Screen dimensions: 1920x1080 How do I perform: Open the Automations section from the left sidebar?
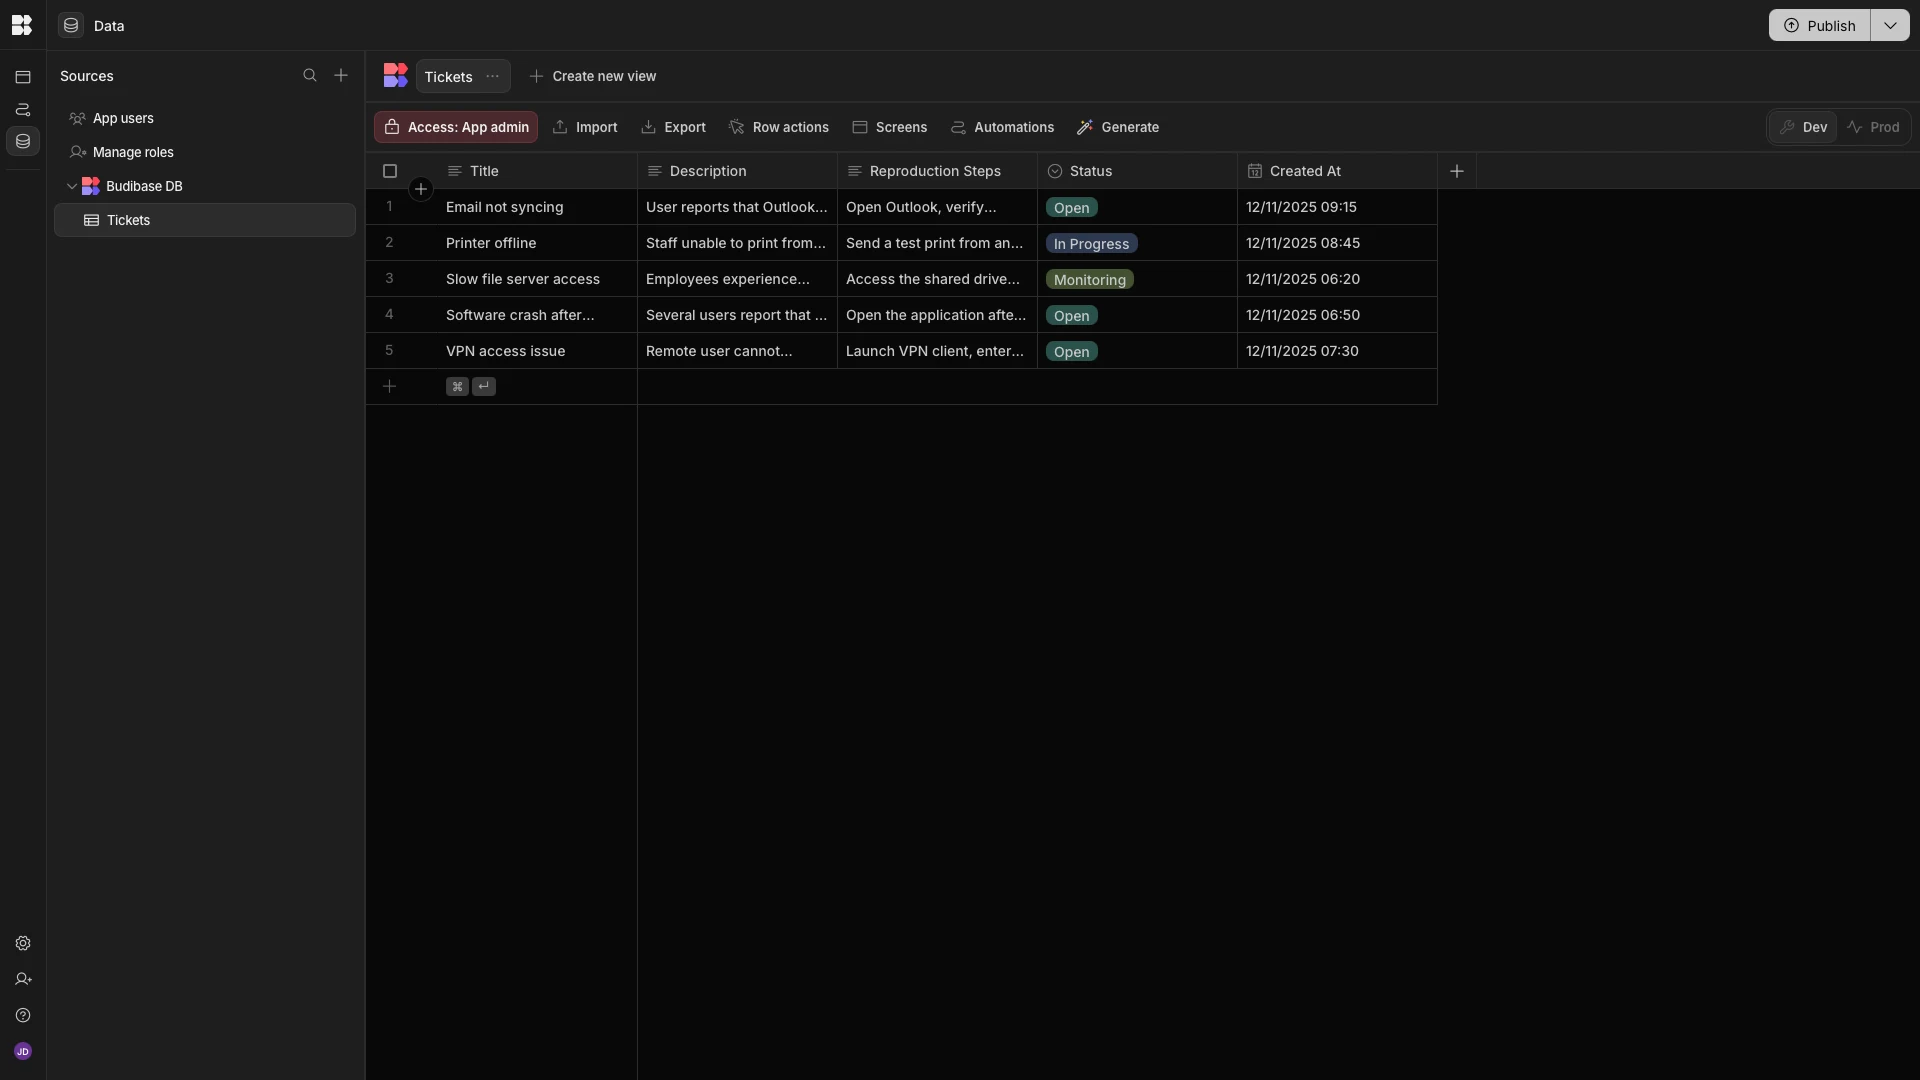[22, 110]
